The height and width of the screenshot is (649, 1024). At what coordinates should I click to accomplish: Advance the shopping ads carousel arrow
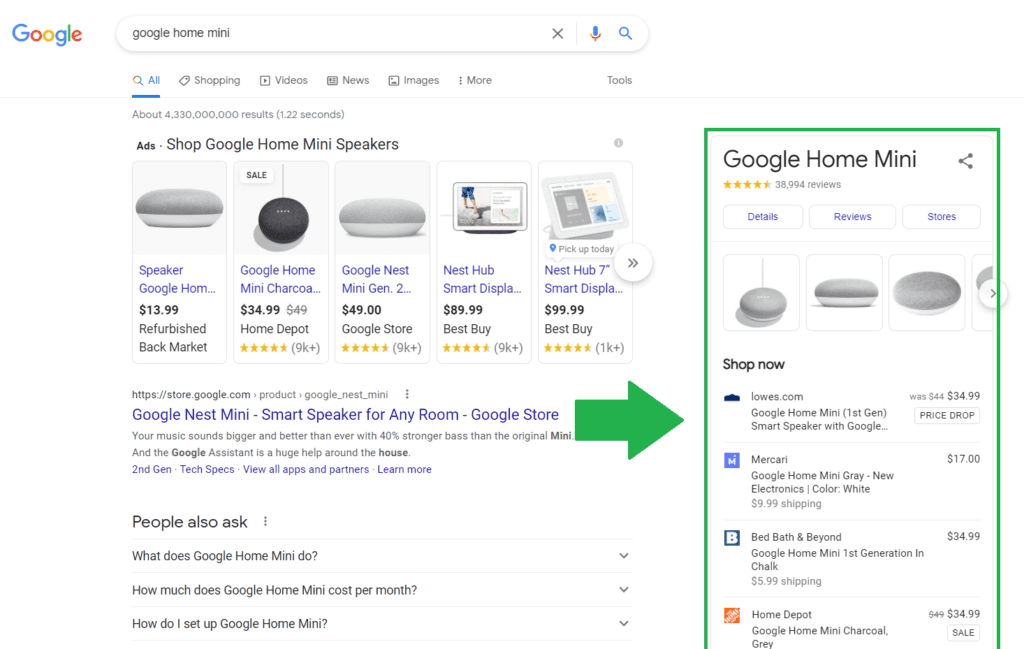coord(632,263)
